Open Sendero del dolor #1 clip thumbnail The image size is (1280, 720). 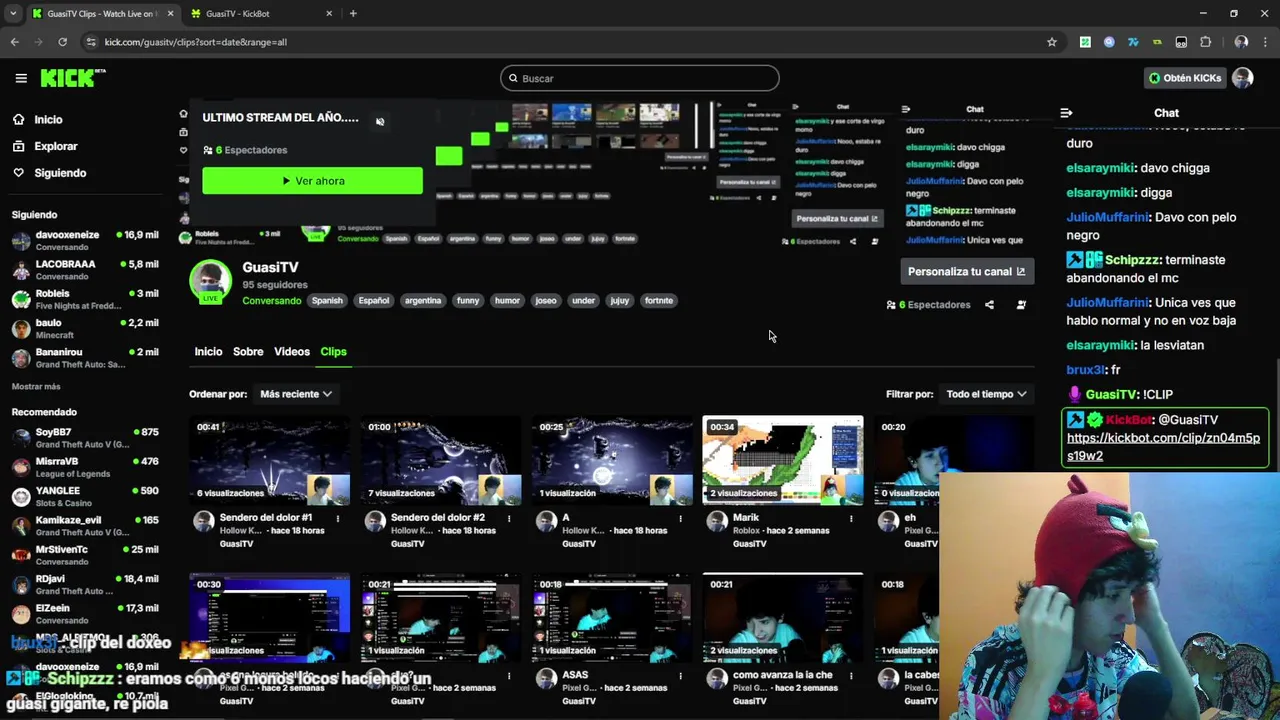point(270,460)
